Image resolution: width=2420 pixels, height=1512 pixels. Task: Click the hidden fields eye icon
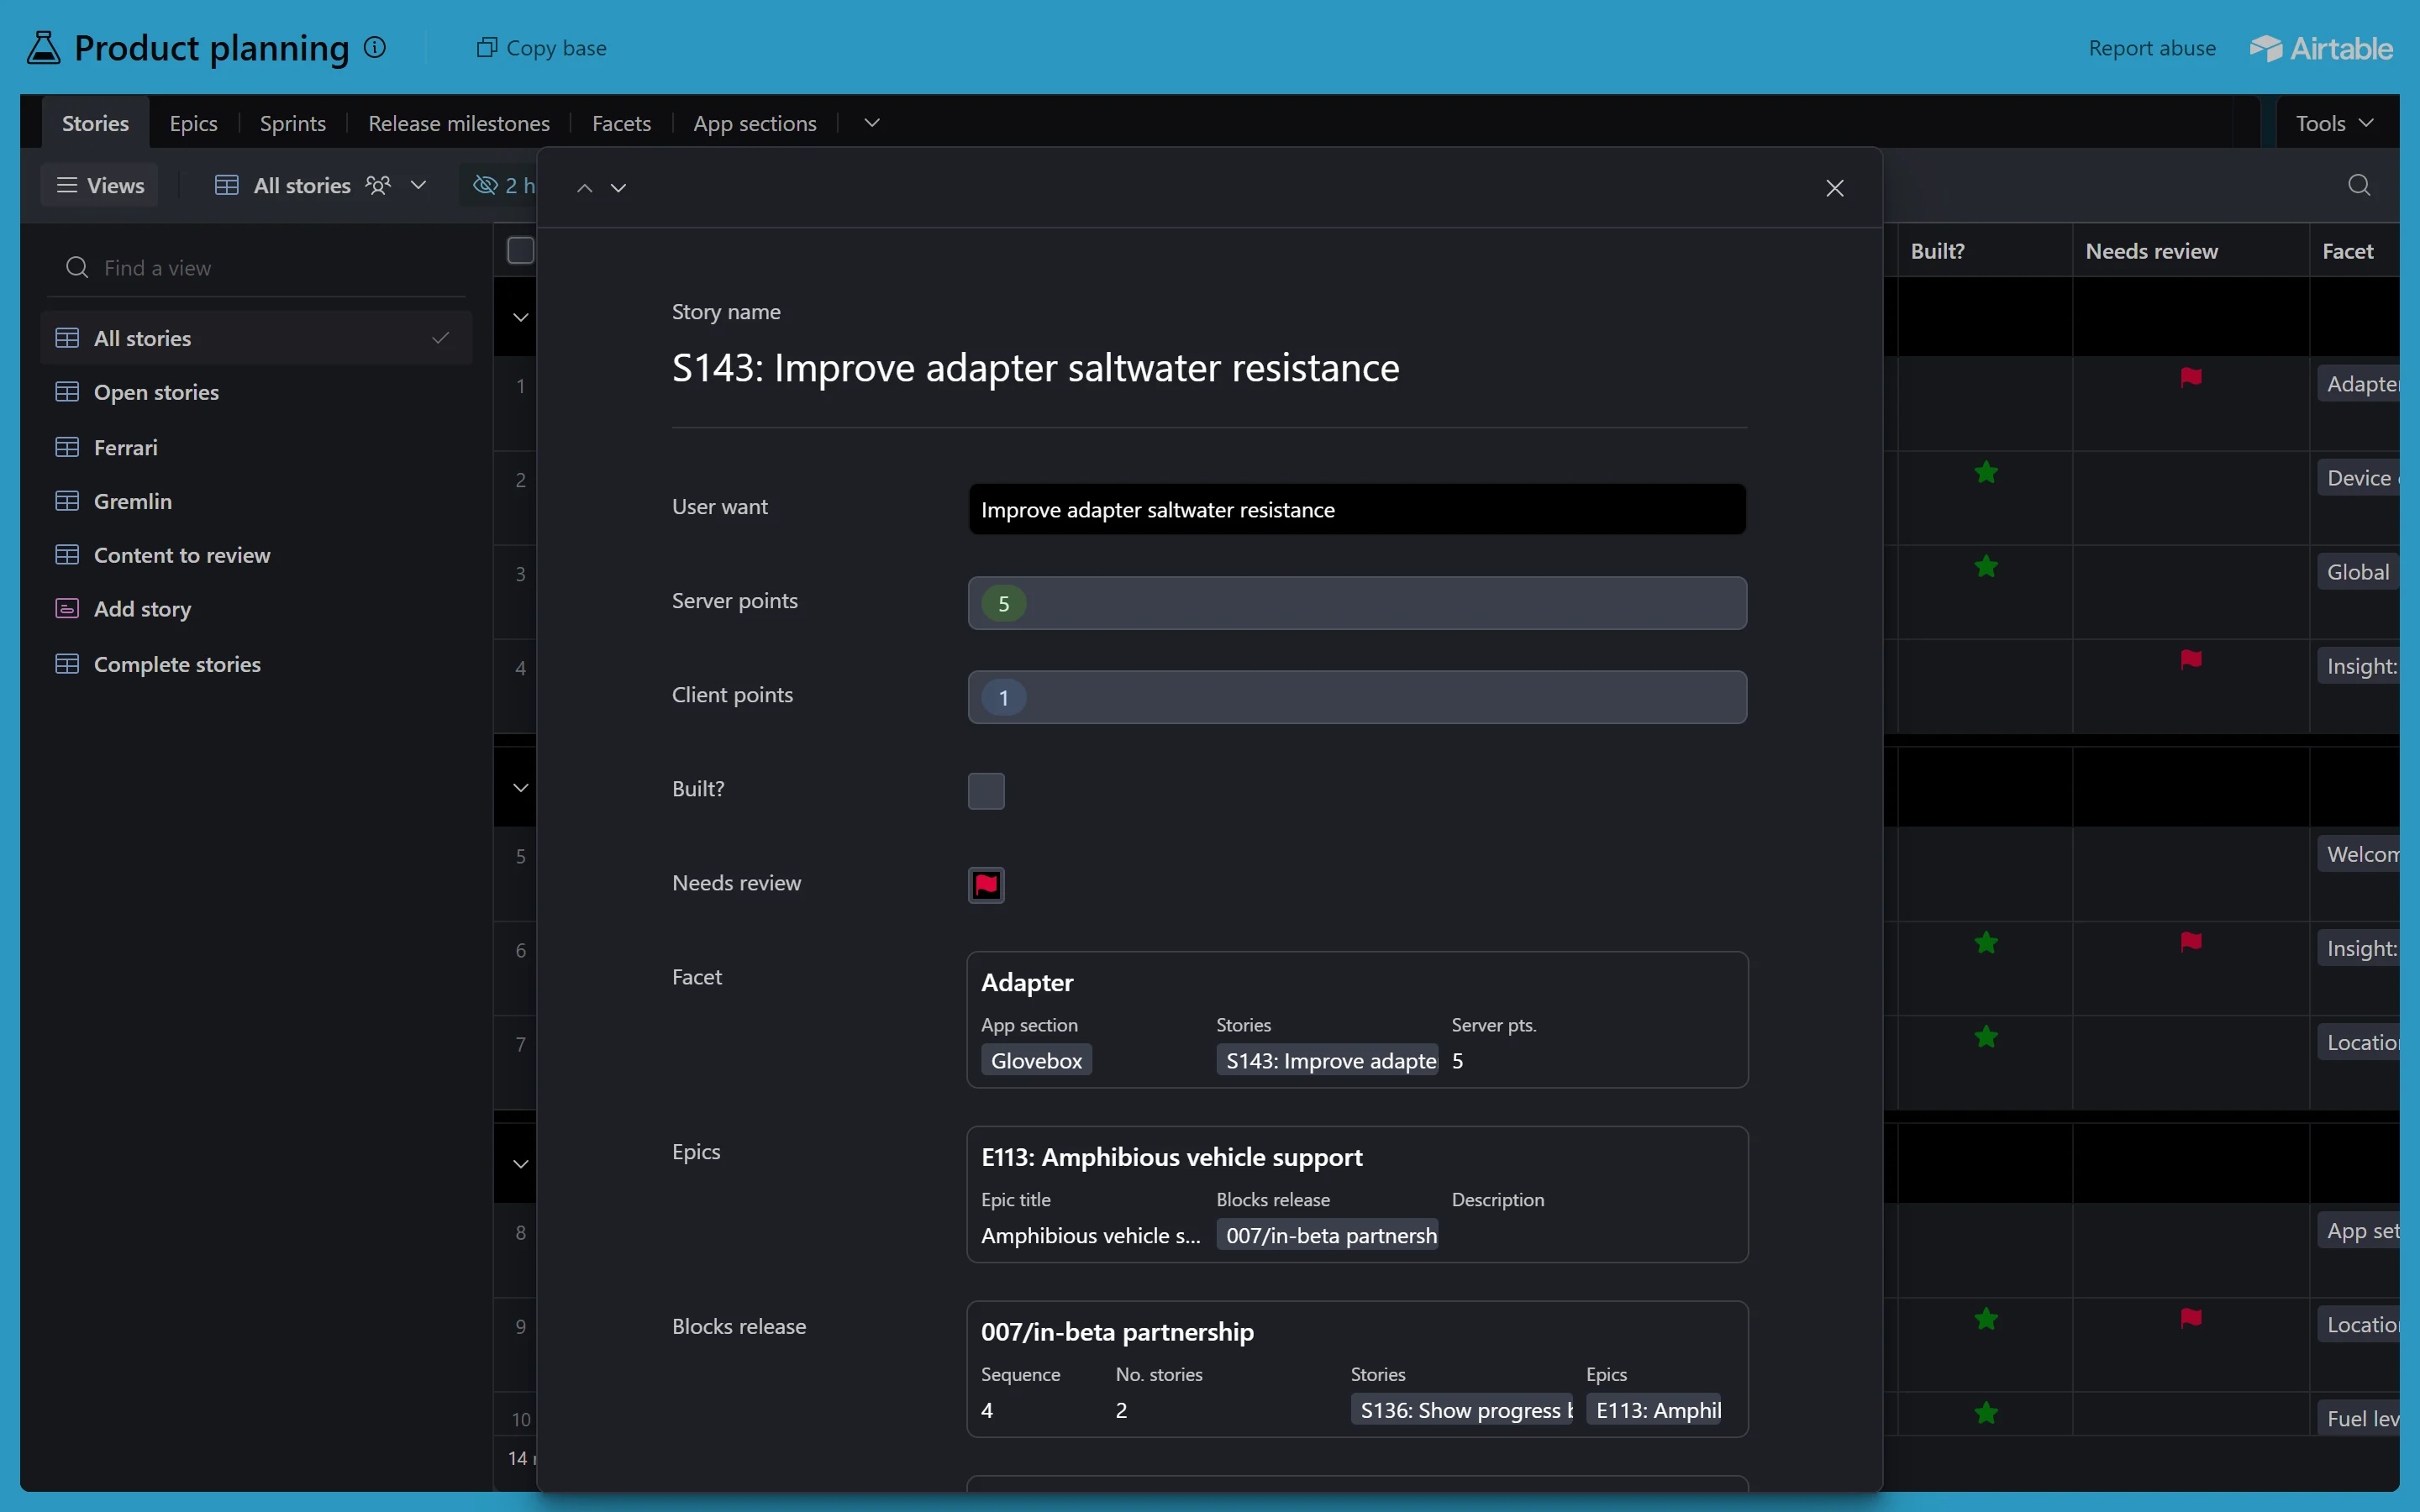pyautogui.click(x=485, y=185)
